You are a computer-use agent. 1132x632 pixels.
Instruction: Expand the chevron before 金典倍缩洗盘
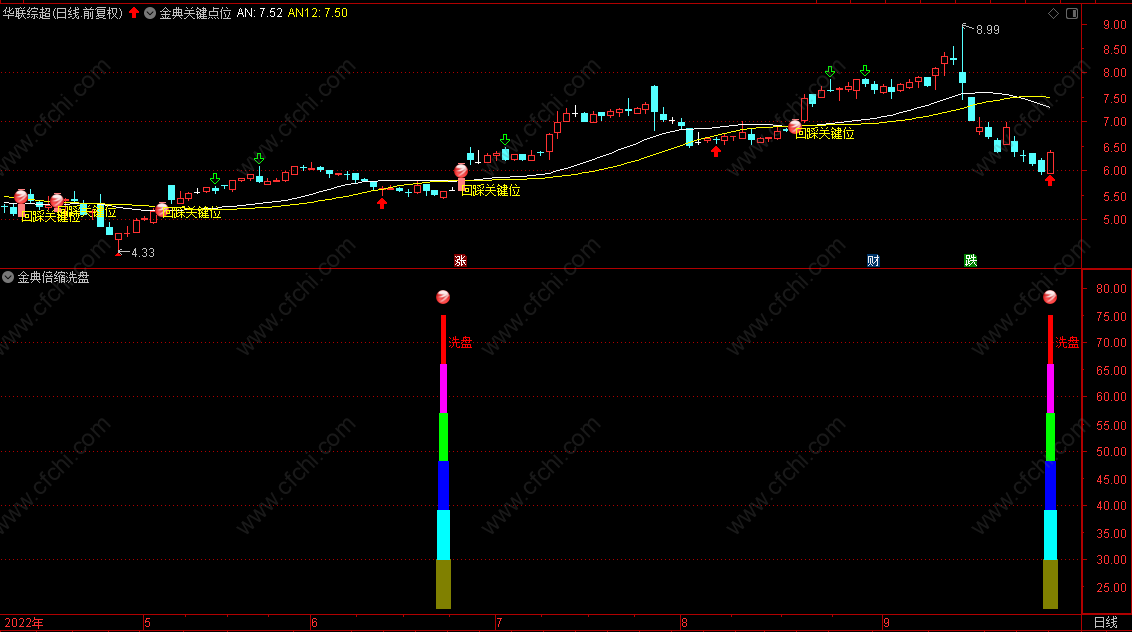(8, 277)
